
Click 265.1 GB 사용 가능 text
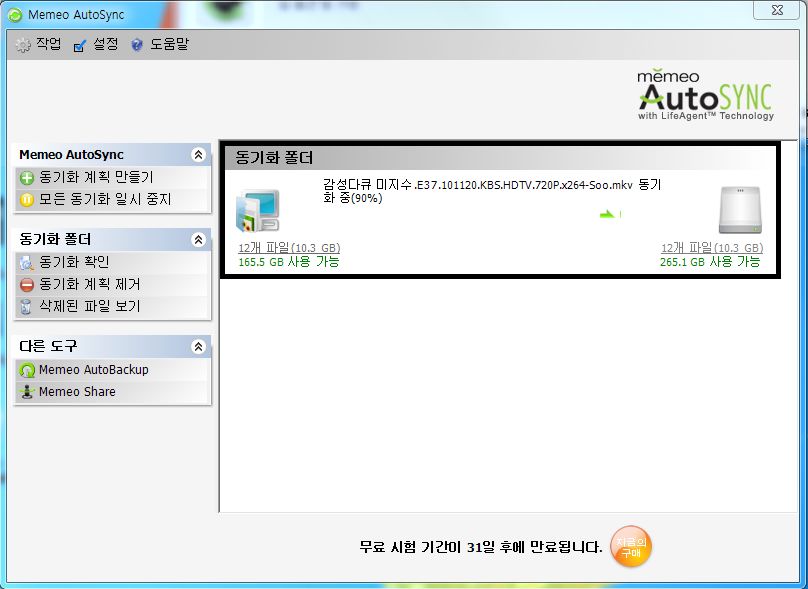click(710, 262)
